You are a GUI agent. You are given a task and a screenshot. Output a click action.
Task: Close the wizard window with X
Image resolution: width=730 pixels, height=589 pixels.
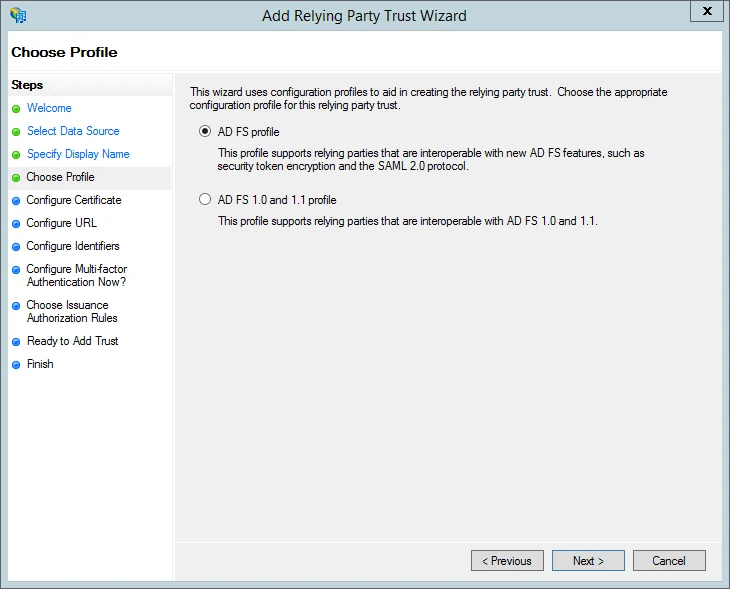pyautogui.click(x=707, y=11)
